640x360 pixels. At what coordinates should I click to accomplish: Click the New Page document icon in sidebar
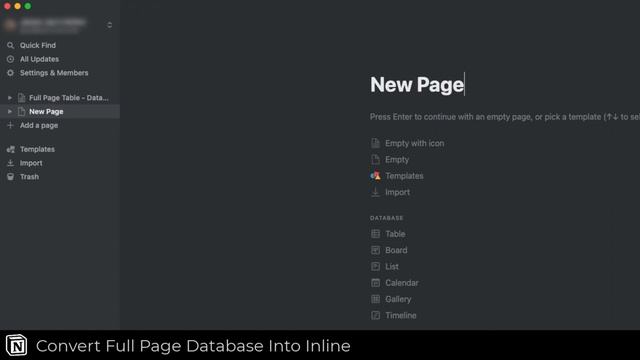[22, 111]
